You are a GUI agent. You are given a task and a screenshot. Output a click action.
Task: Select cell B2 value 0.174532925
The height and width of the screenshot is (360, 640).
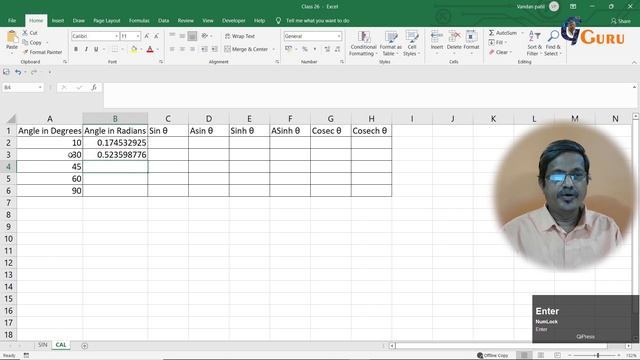(x=115, y=143)
